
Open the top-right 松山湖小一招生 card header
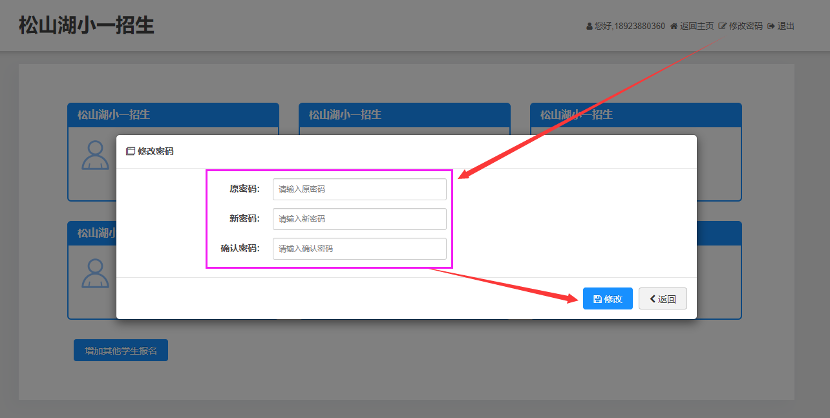point(635,115)
